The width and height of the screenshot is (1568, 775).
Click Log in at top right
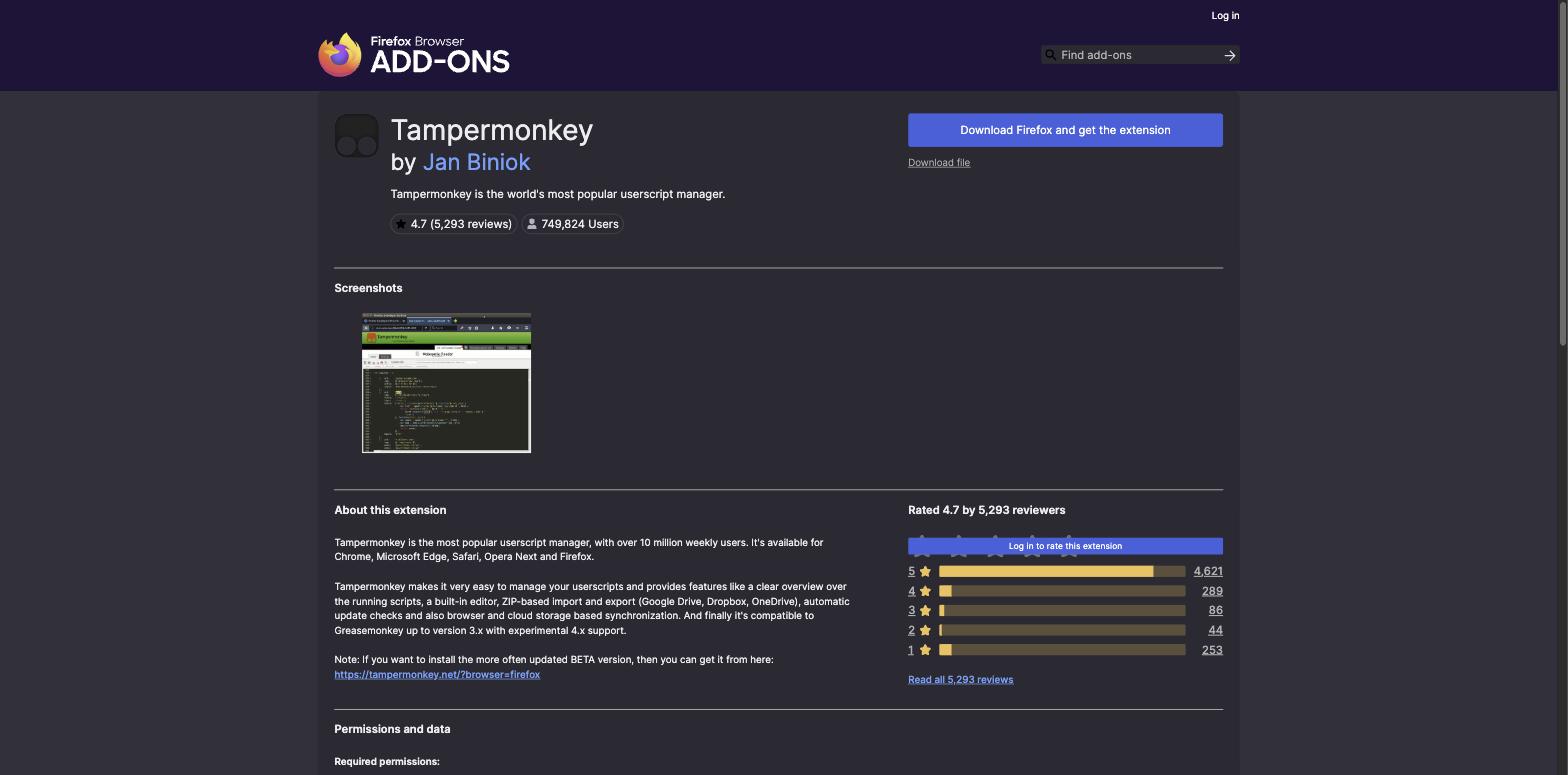click(x=1225, y=16)
